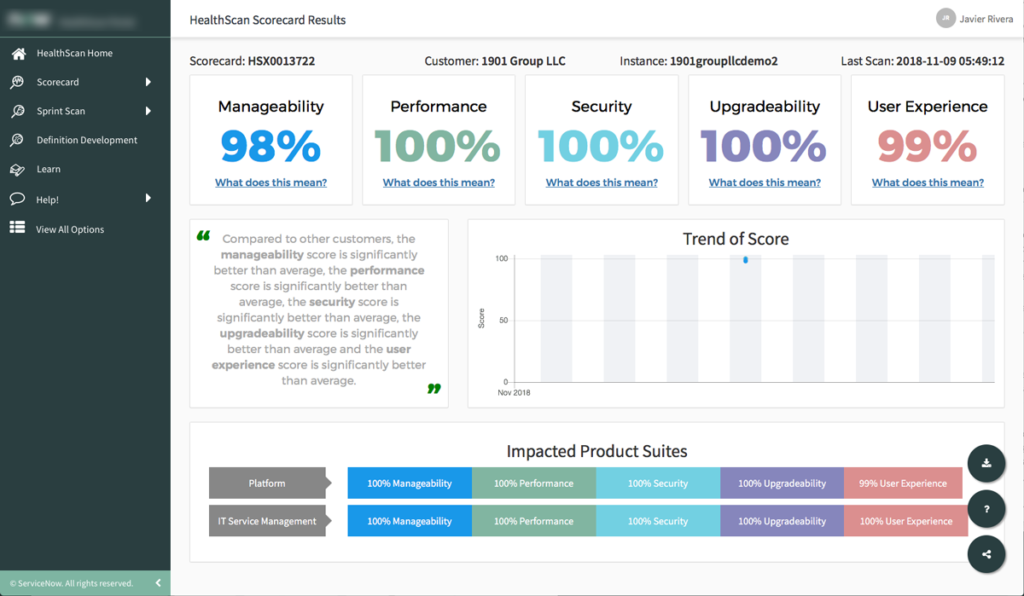Click the ServiceNow All rights reserved footer
The height and width of the screenshot is (596, 1024).
click(71, 584)
